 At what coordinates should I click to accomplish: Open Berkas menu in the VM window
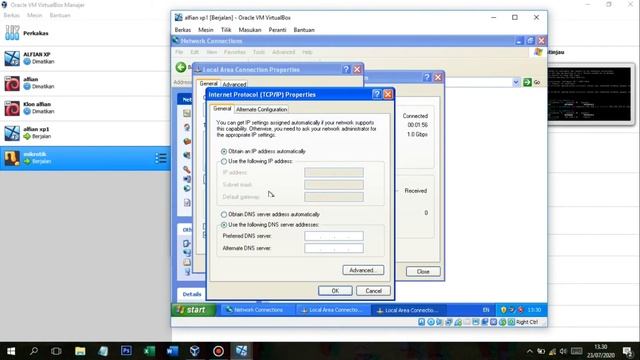pyautogui.click(x=182, y=30)
